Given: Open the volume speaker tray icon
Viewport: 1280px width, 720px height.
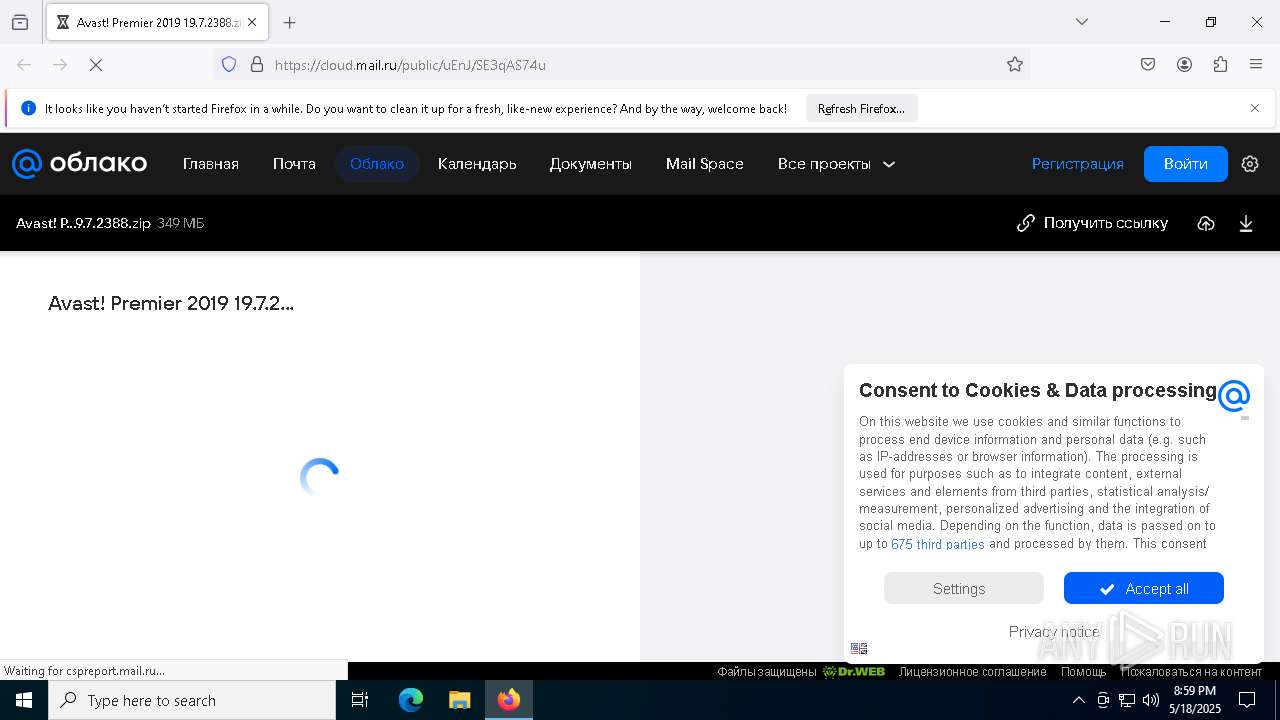Looking at the screenshot, I should click(1151, 700).
